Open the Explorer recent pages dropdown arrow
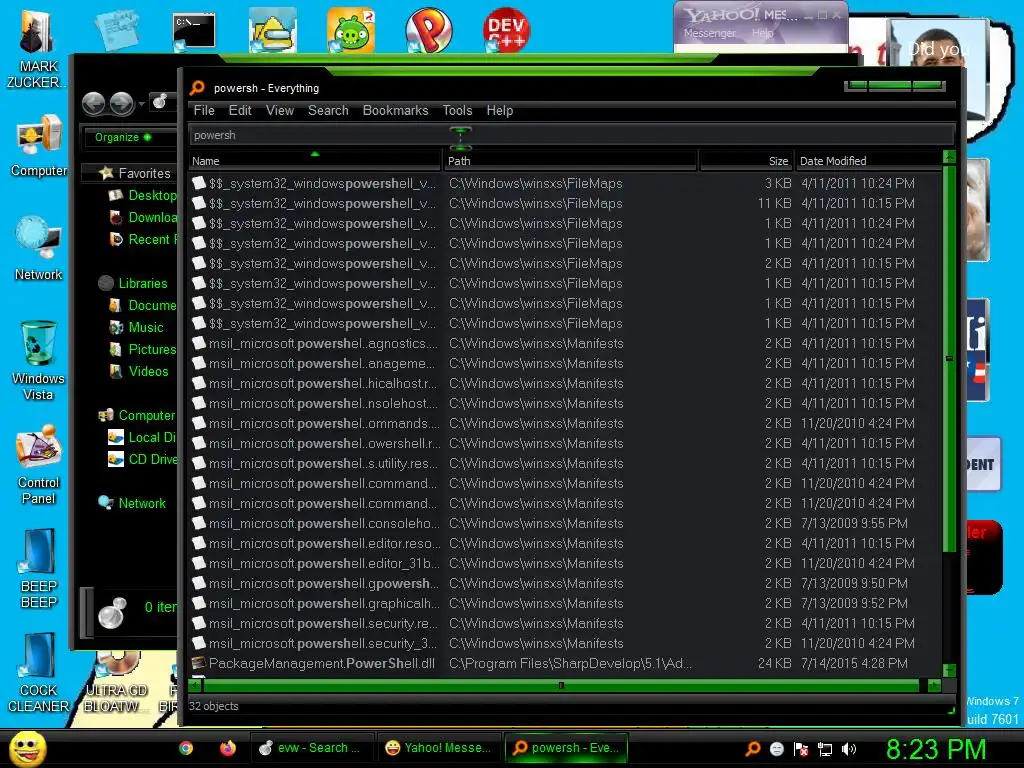The width and height of the screenshot is (1024, 768). pos(141,103)
